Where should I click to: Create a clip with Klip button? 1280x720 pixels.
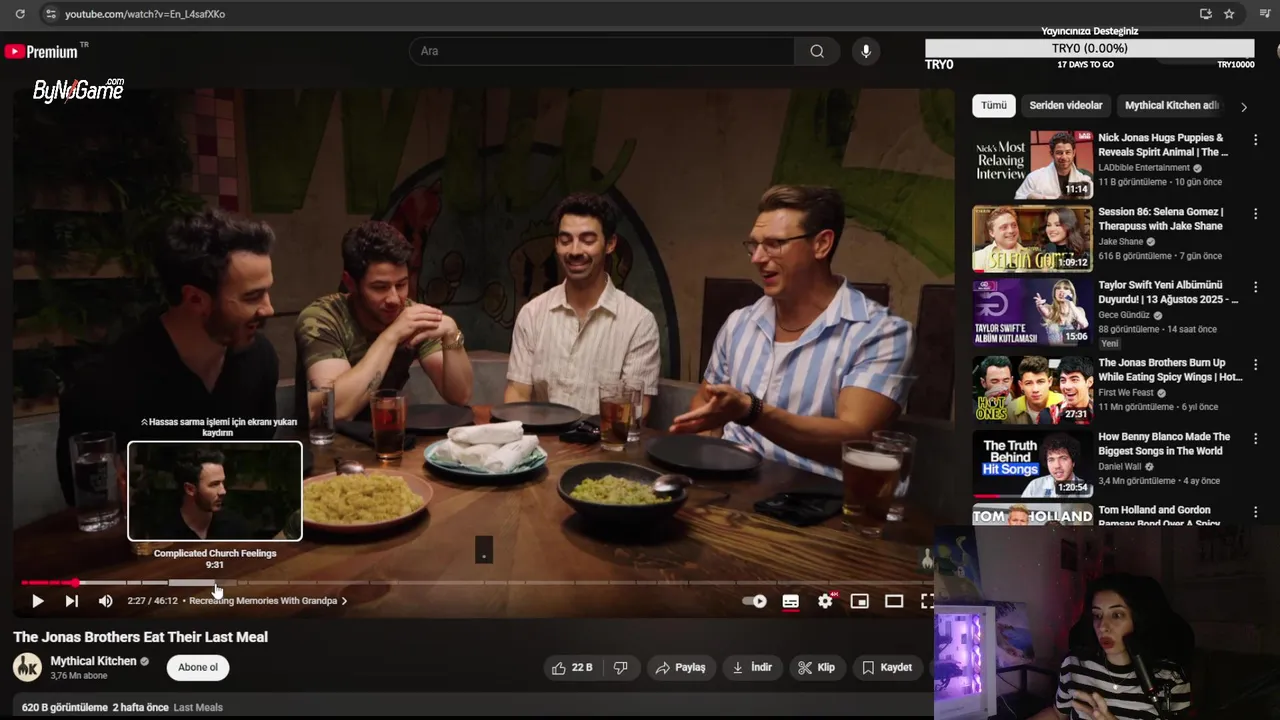pyautogui.click(x=816, y=667)
